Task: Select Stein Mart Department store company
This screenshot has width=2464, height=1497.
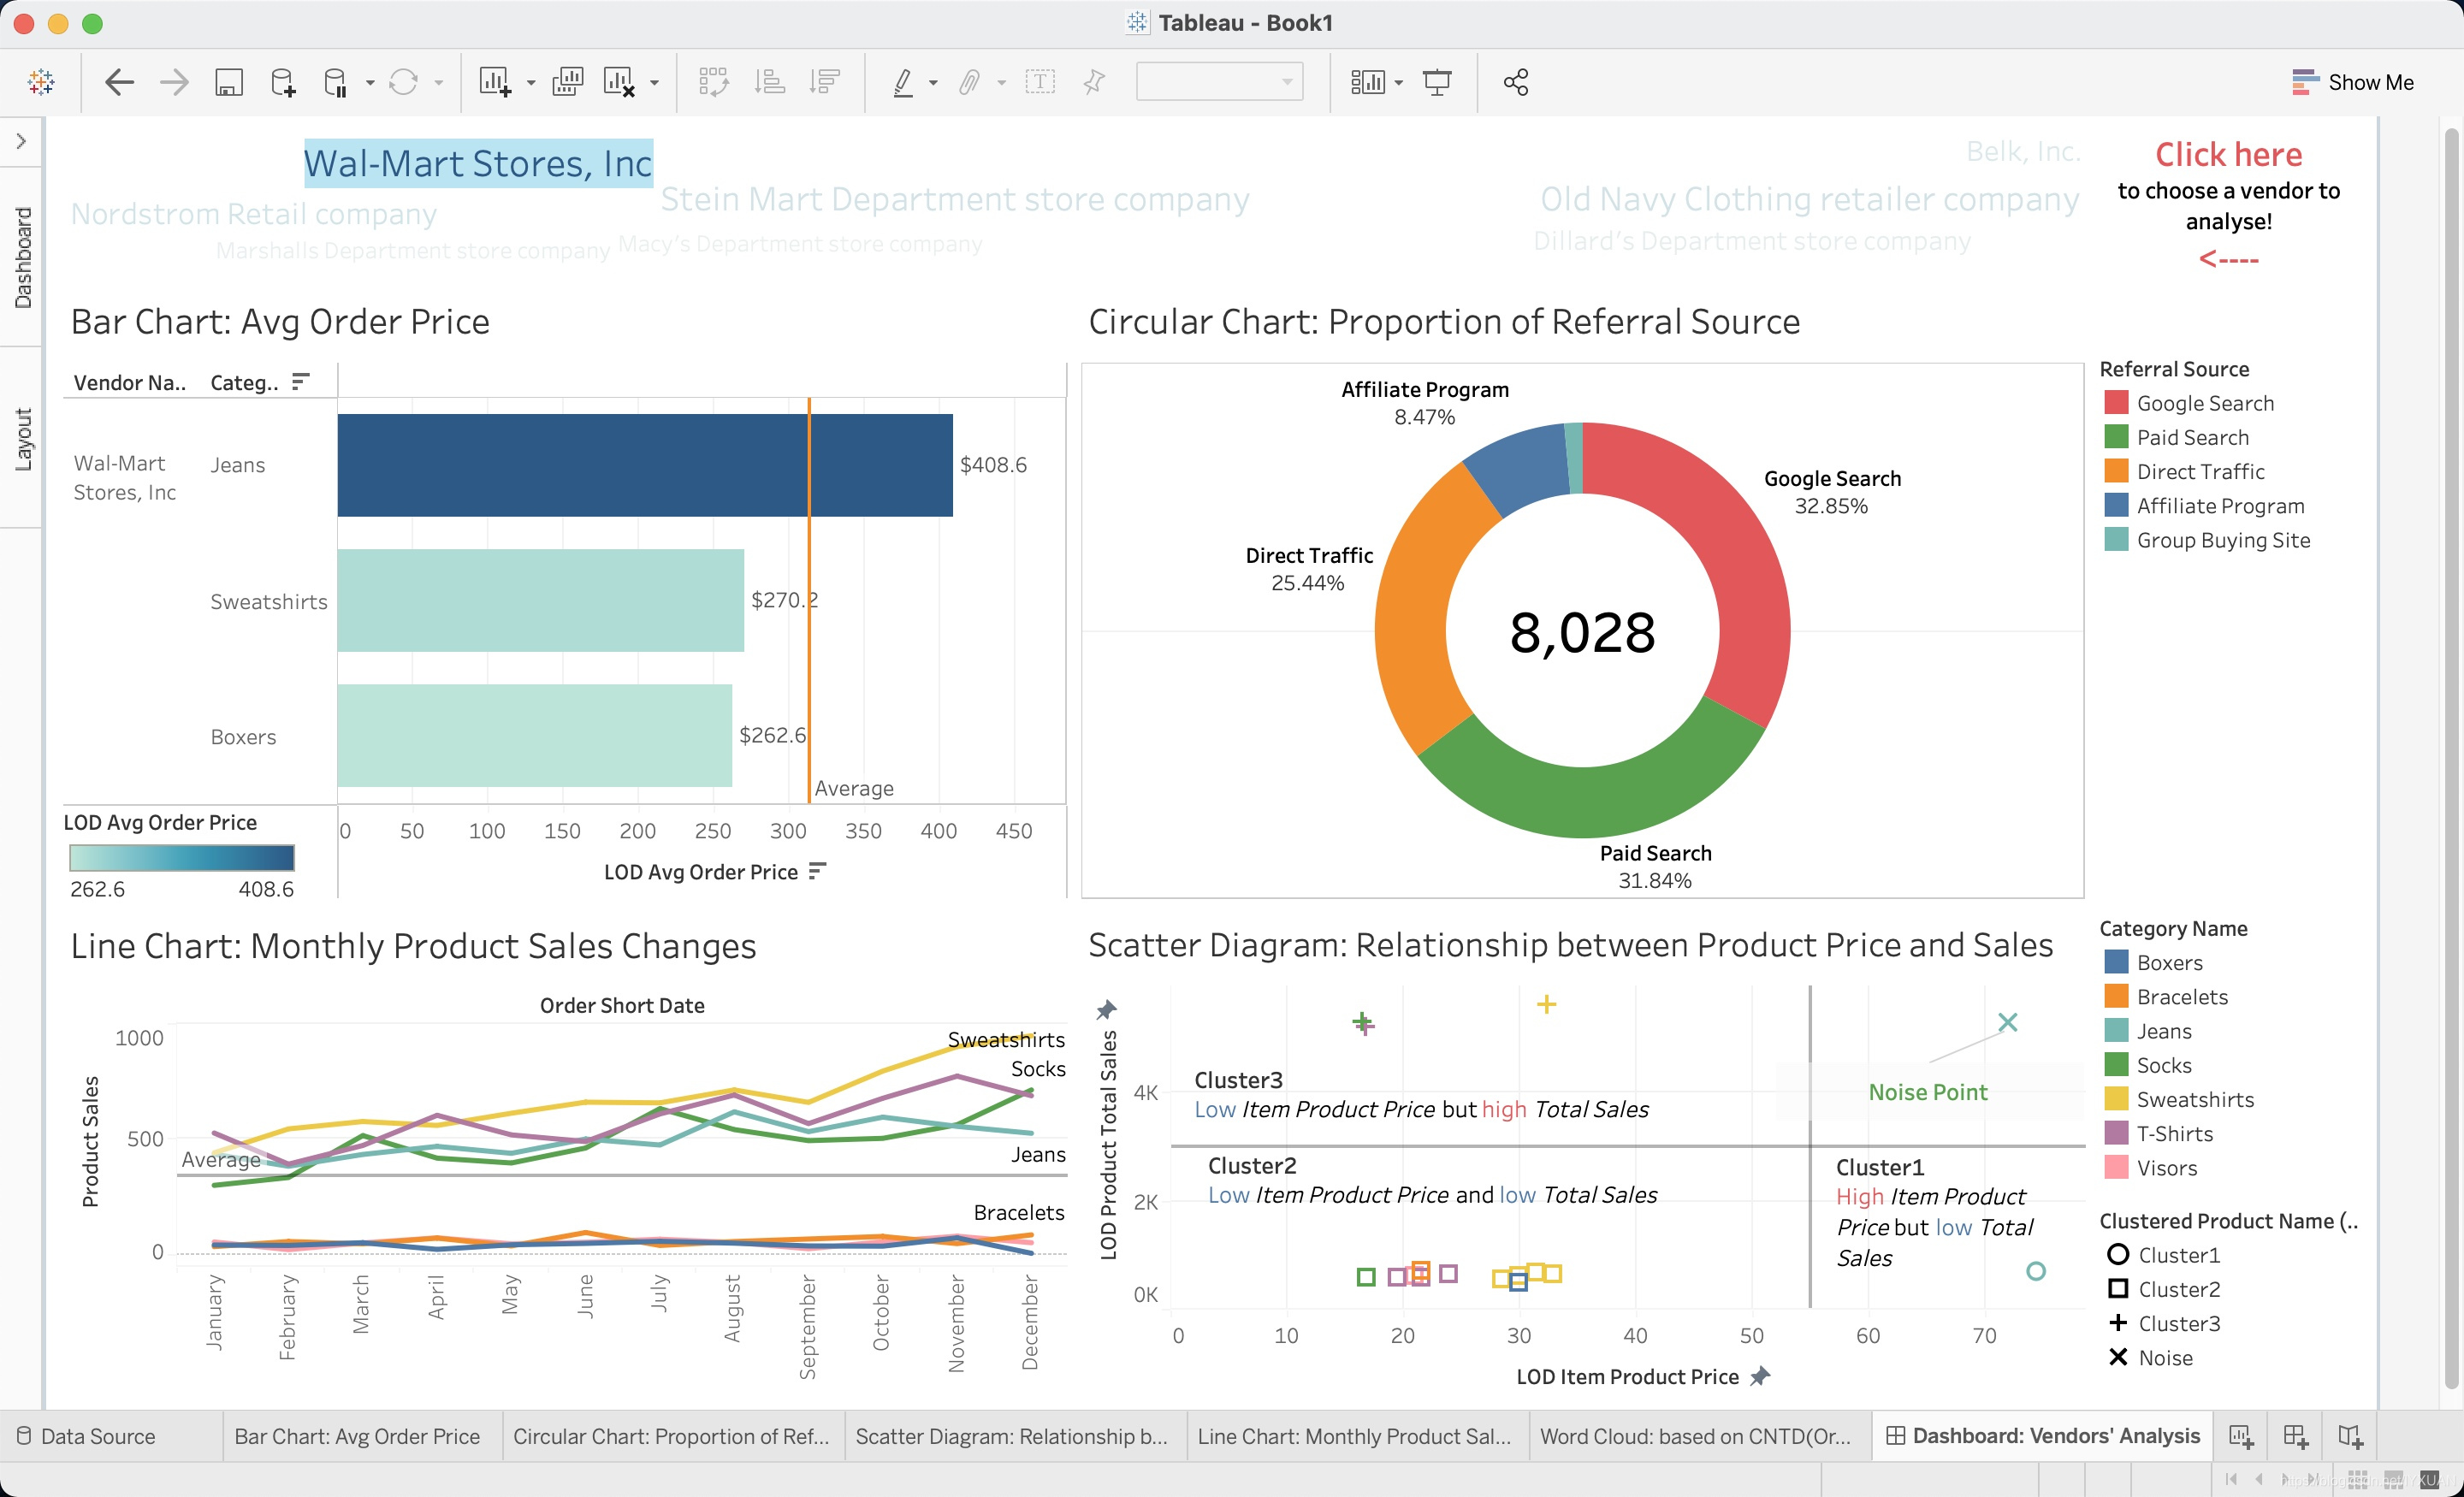Action: (955, 199)
